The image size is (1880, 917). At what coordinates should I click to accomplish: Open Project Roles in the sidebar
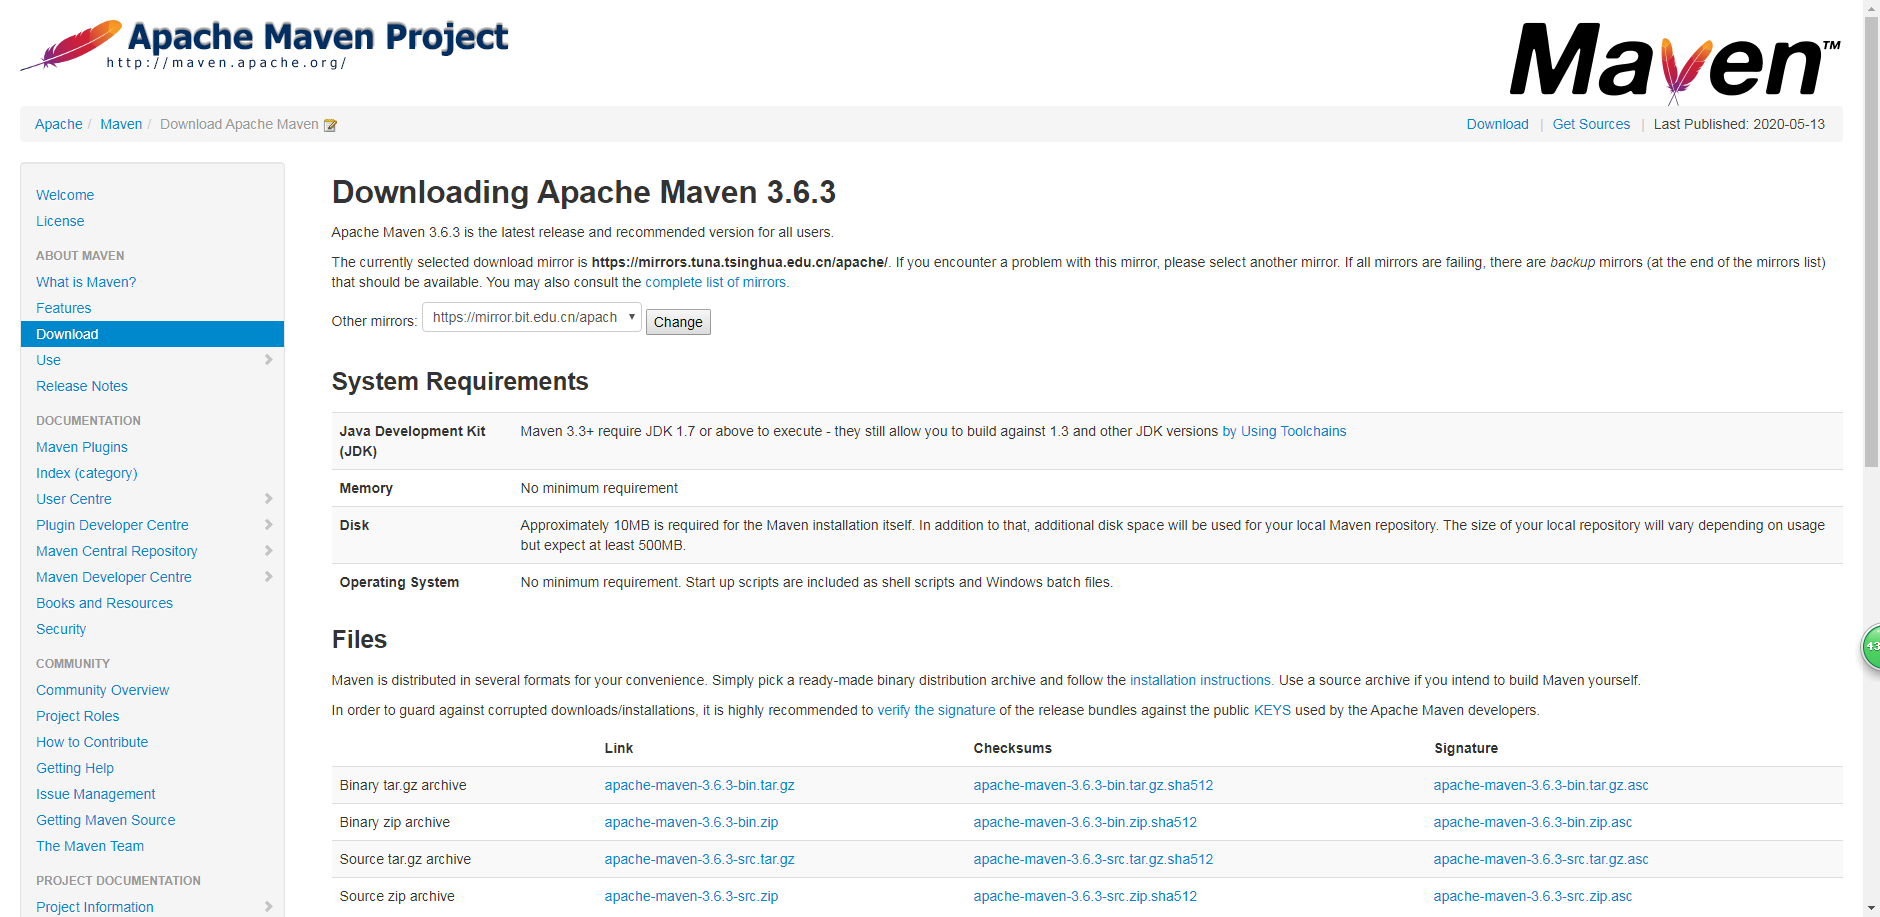coord(78,716)
